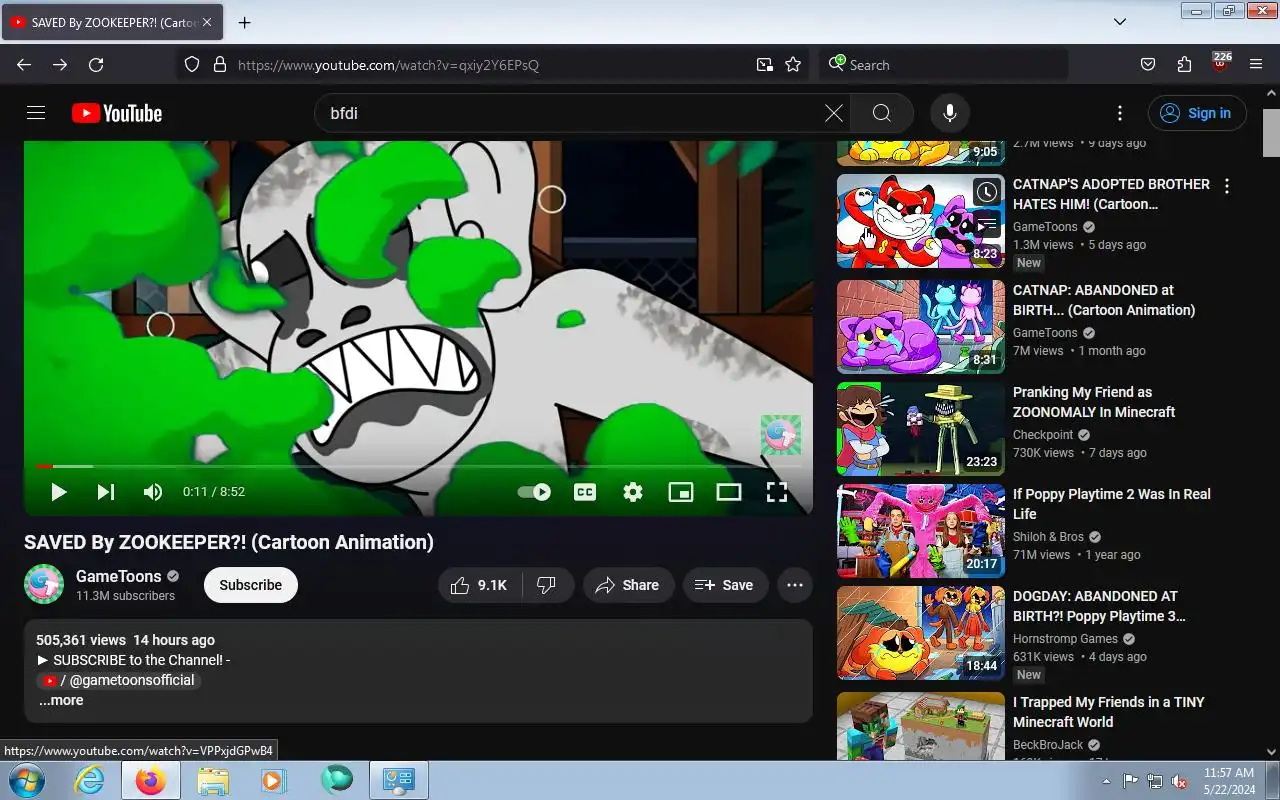This screenshot has width=1280, height=800.
Task: Add CATNAP'S ADOPTED BROTHER to queue
Action: (x=986, y=225)
